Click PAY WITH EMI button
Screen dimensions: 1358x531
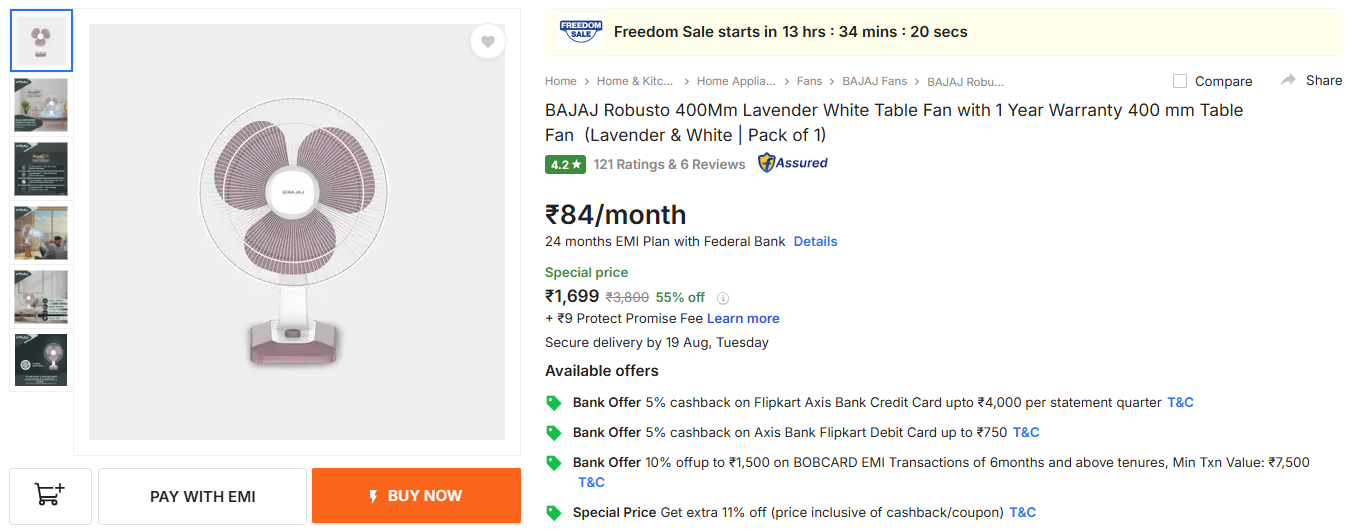pos(203,496)
